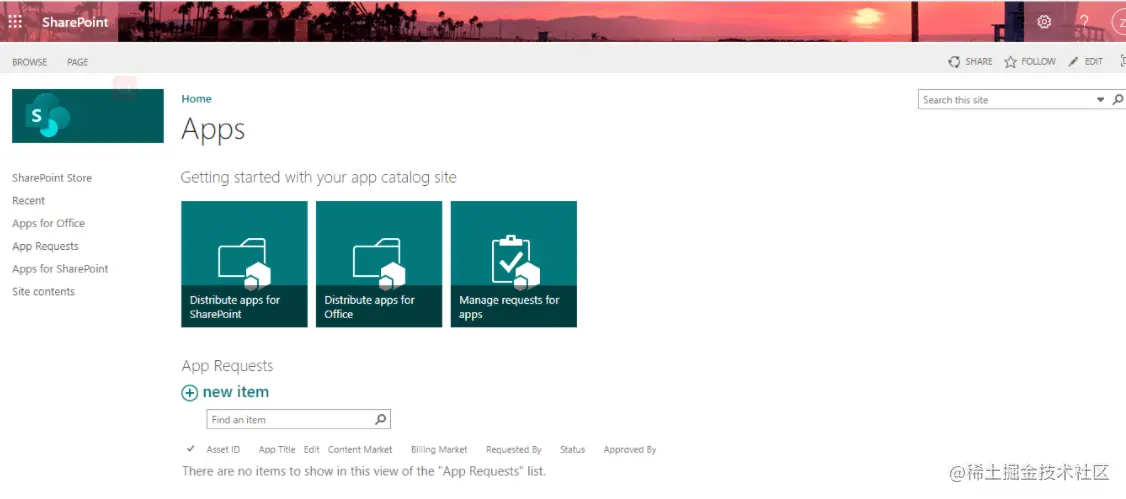
Task: Open Apps for Office navigation link
Action: click(x=48, y=223)
